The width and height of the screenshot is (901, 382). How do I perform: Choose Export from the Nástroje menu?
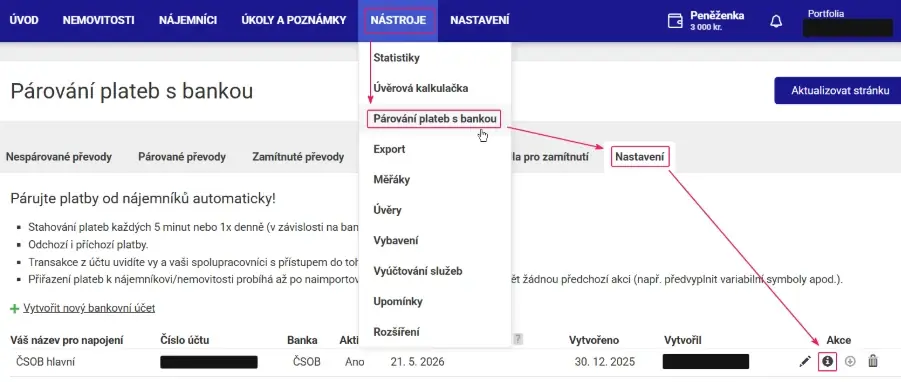(389, 149)
